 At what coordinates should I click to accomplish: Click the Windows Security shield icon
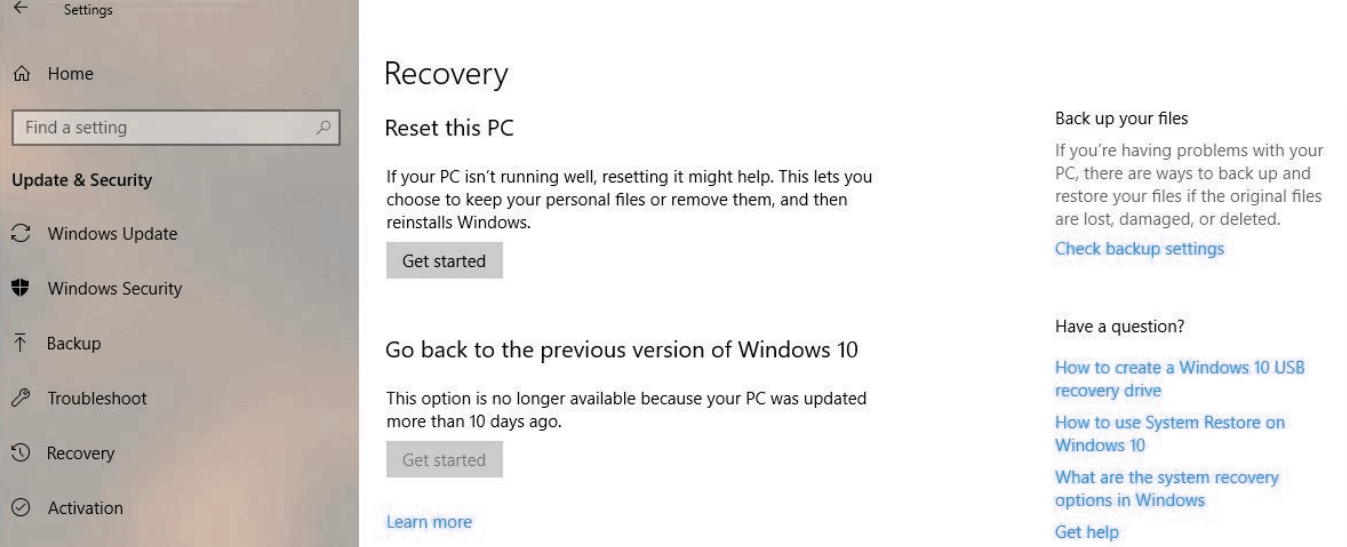[x=19, y=288]
